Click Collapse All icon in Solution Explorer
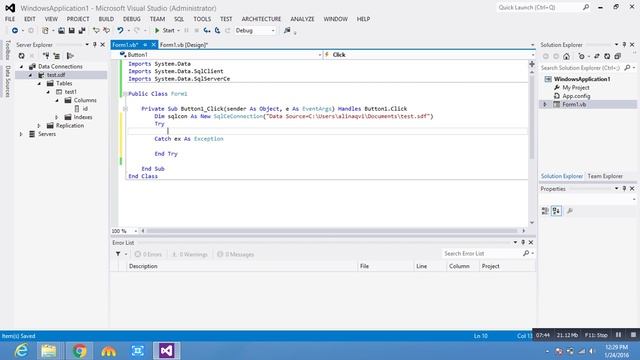The height and width of the screenshot is (360, 640). coord(618,56)
